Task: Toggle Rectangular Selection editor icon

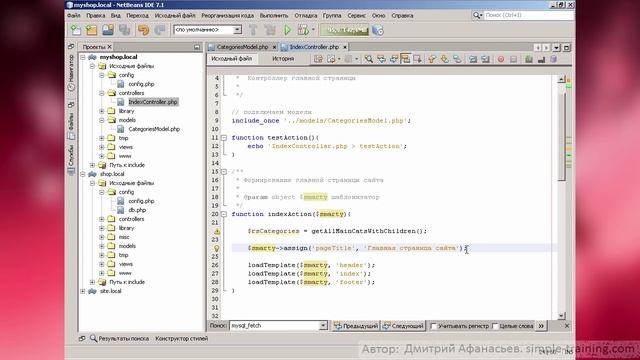Action: coord(417,59)
